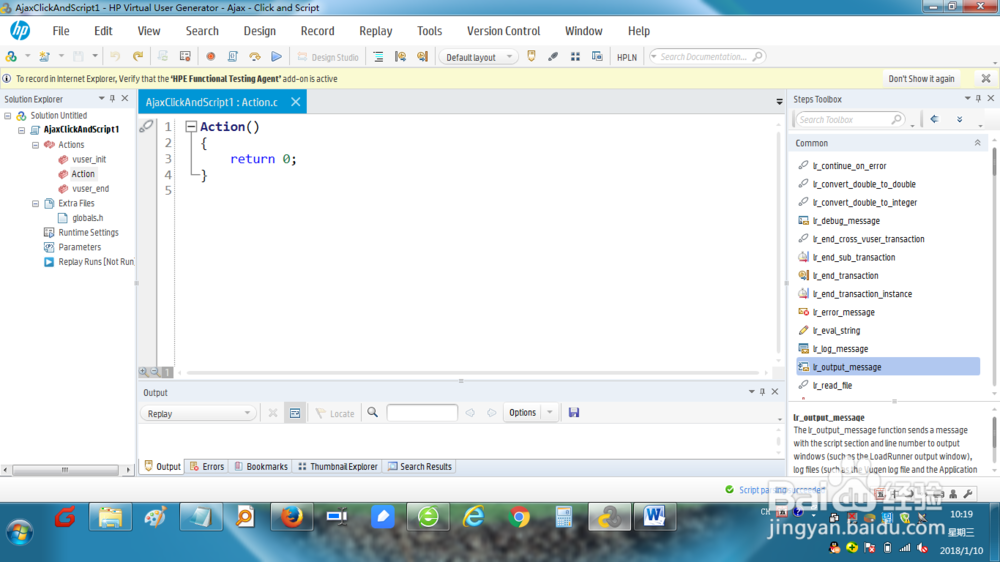The height and width of the screenshot is (562, 1000).
Task: Click the Undo arrow icon in toolbar
Action: (115, 57)
